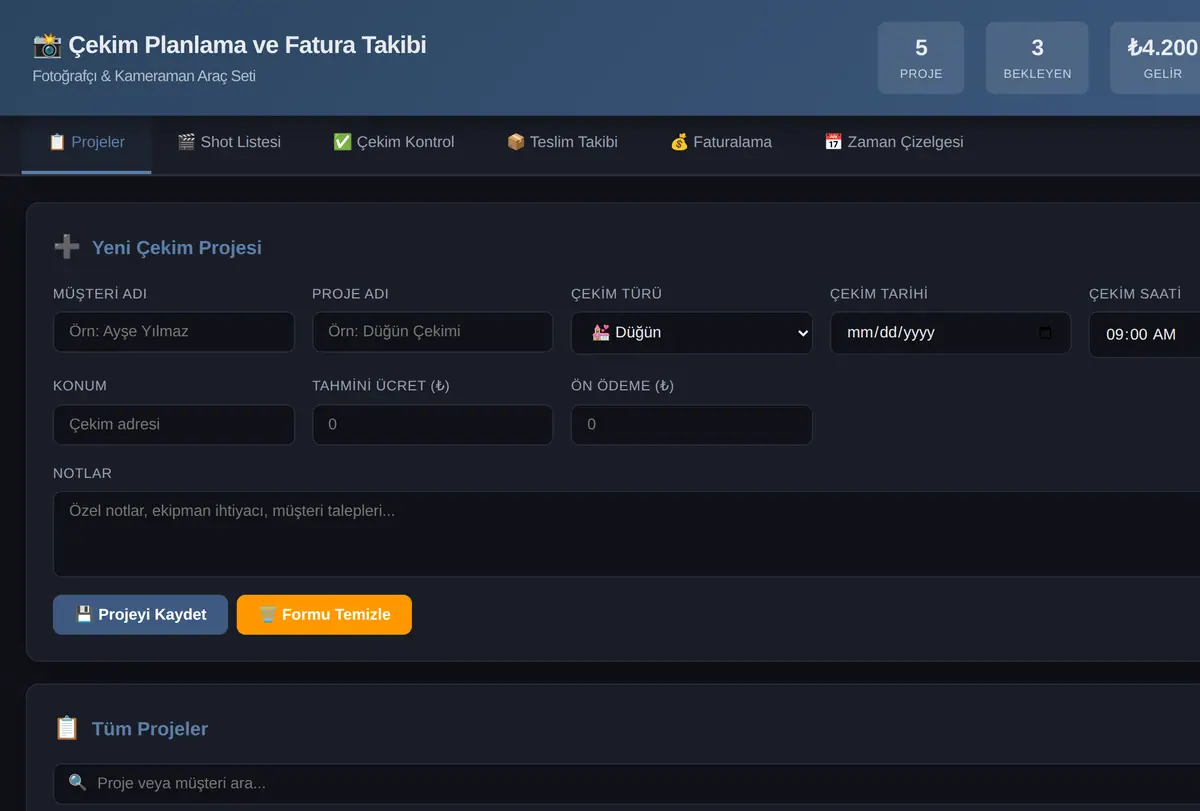
Task: Click the Tahmini Ücret amount field
Action: 433,424
